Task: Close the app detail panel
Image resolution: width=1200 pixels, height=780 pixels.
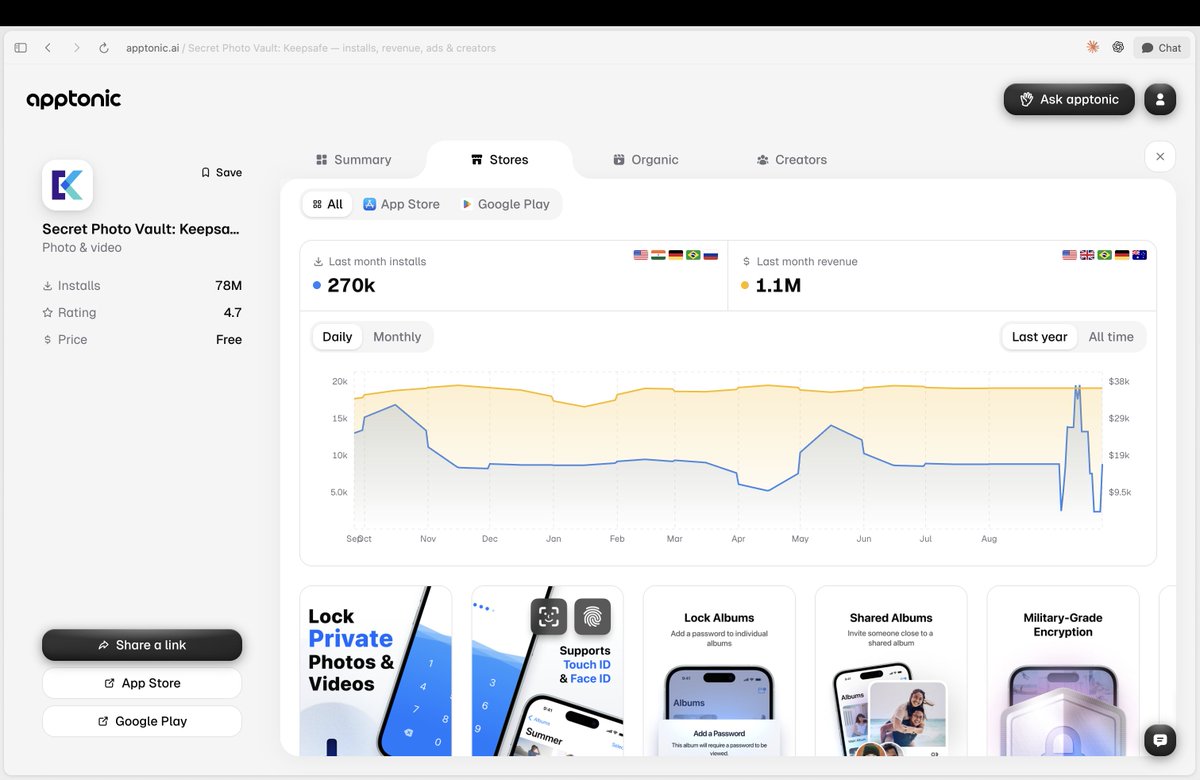Action: click(1160, 156)
